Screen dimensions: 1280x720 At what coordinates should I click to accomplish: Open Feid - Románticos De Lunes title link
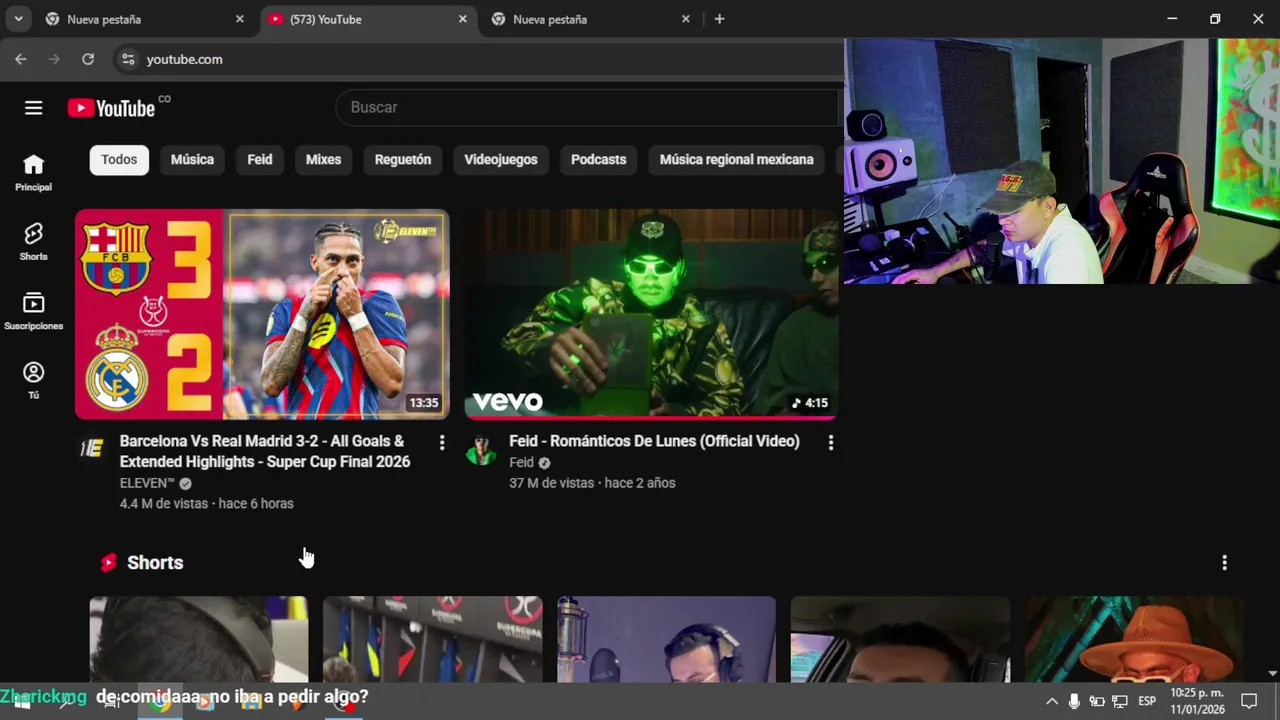point(654,441)
